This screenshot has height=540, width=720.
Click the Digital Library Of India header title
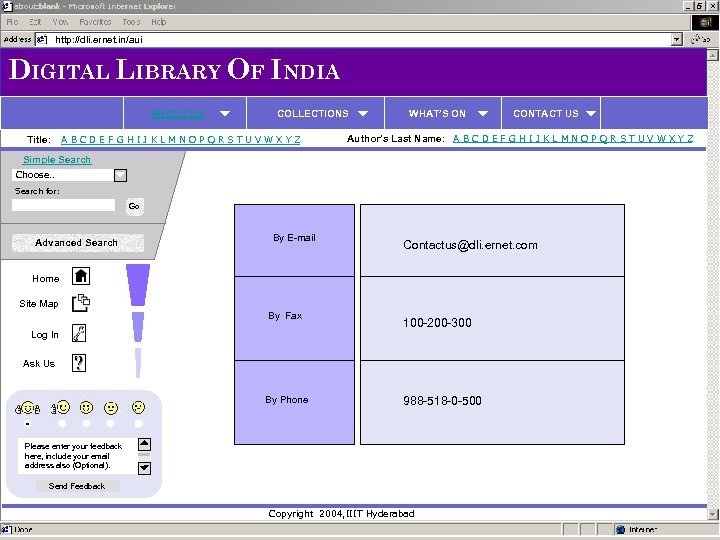click(x=174, y=70)
